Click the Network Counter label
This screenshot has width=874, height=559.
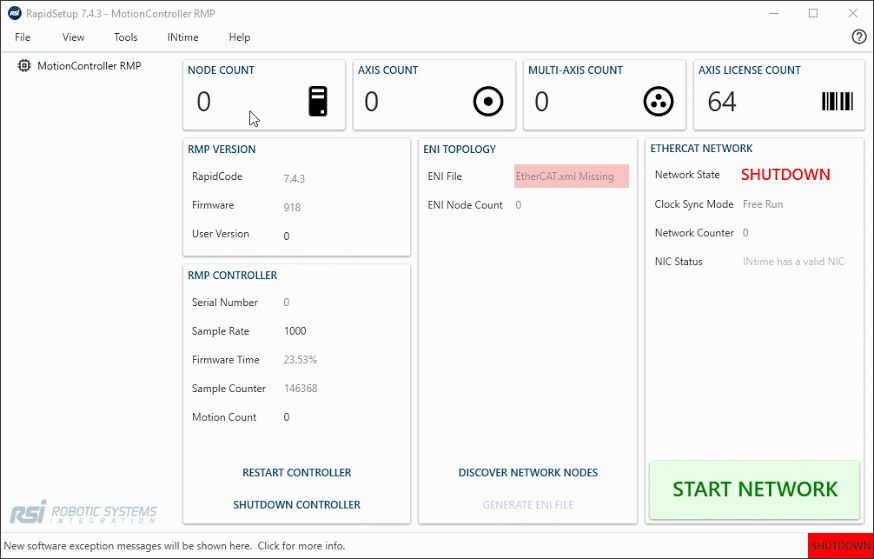(x=694, y=233)
